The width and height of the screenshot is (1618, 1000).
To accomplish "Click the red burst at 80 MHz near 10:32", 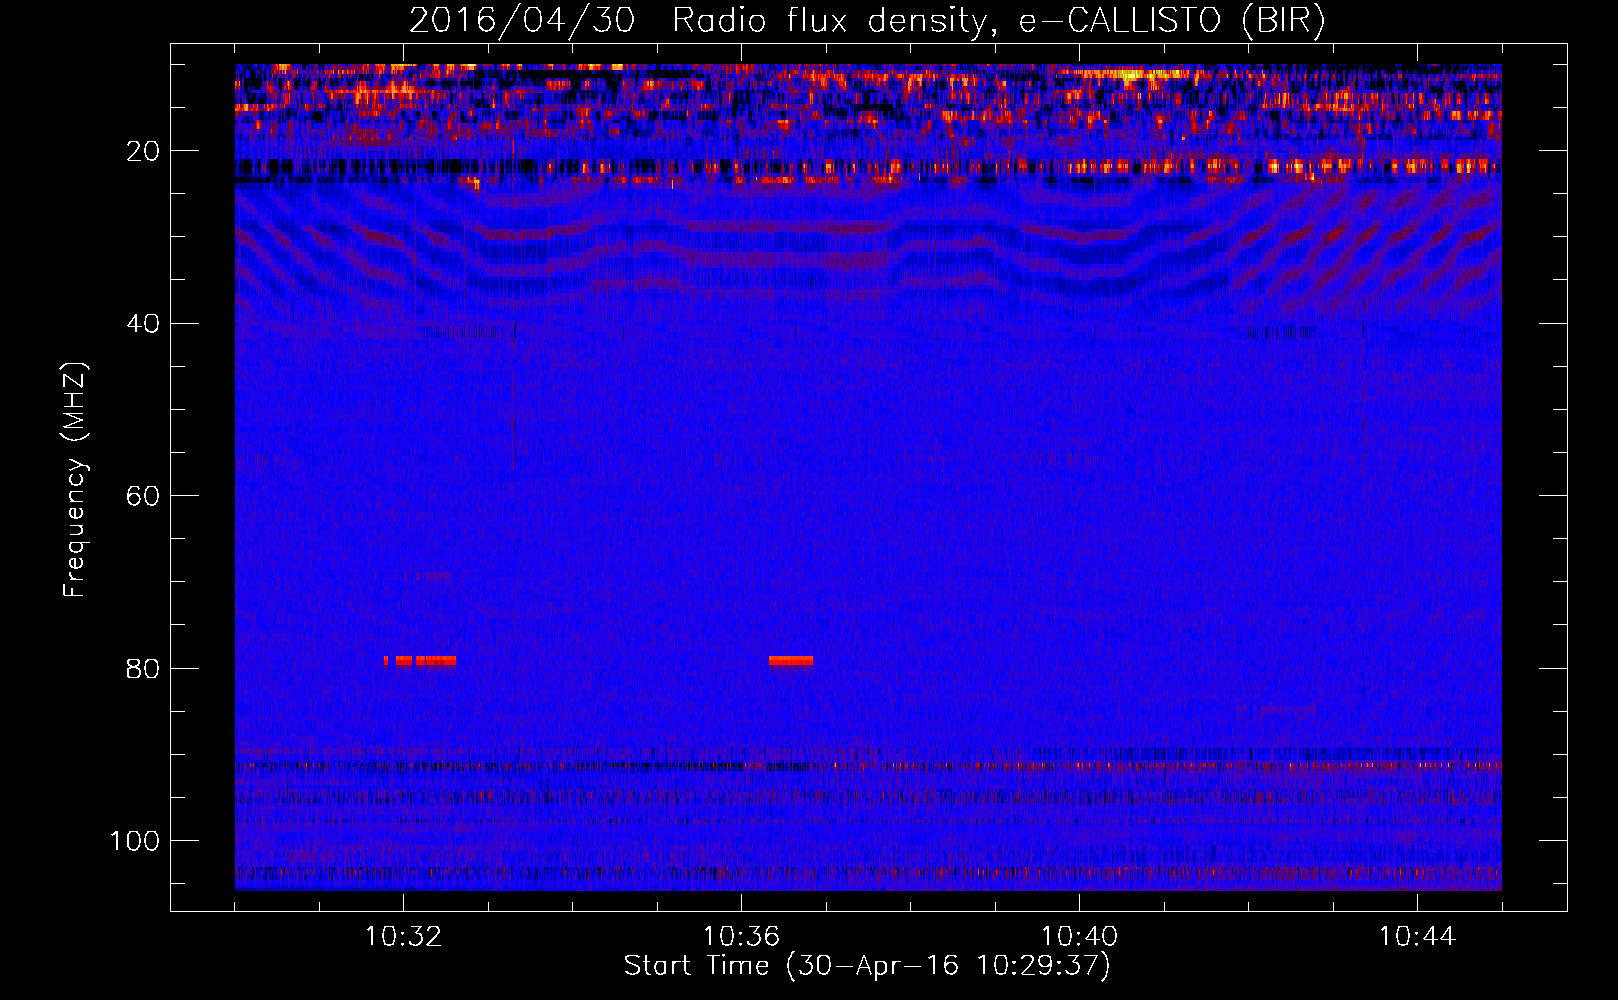I will 420,661.
